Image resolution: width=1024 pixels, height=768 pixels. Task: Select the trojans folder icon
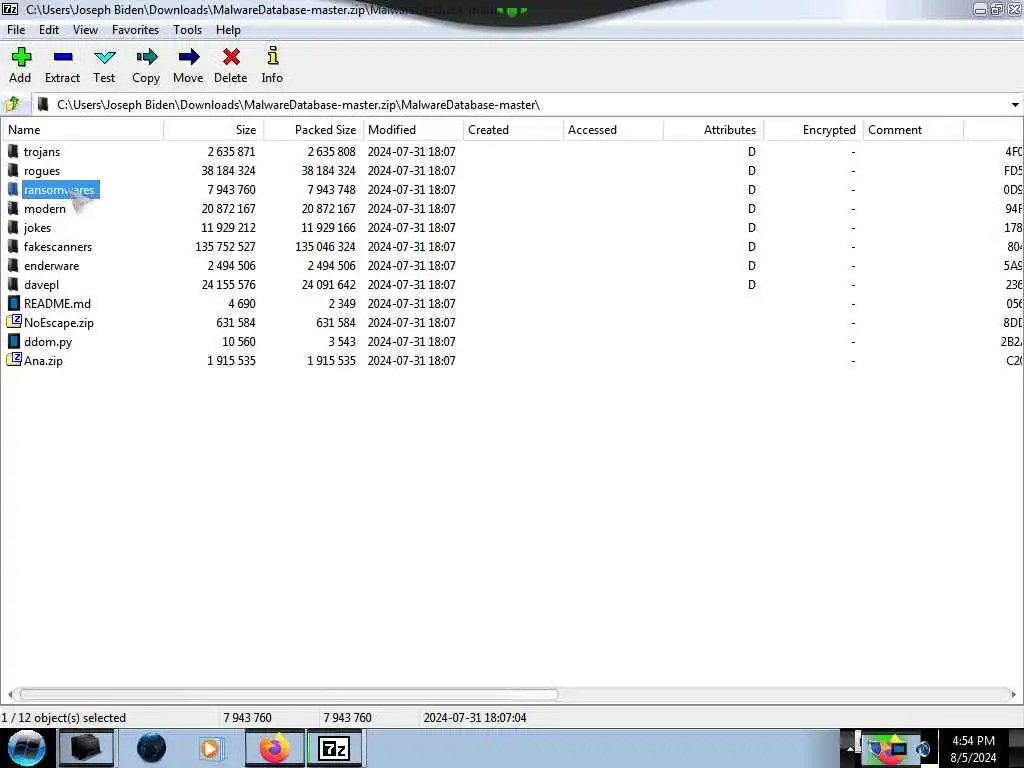[x=13, y=152]
